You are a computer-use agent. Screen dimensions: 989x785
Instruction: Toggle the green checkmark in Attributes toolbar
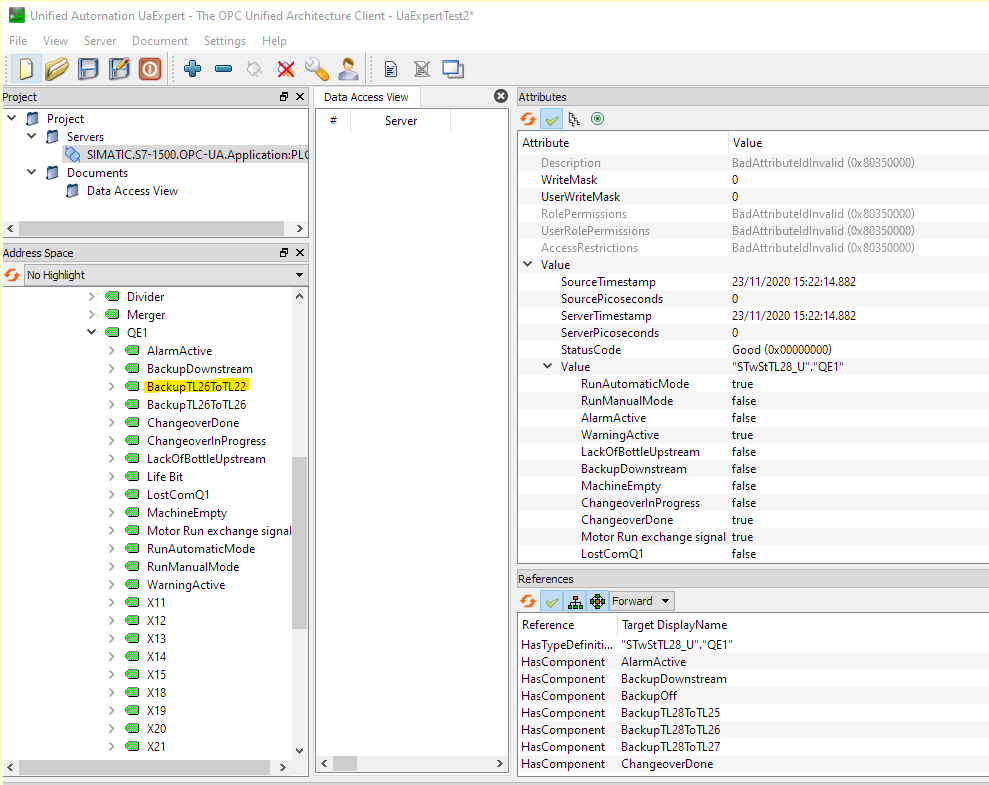pos(552,119)
